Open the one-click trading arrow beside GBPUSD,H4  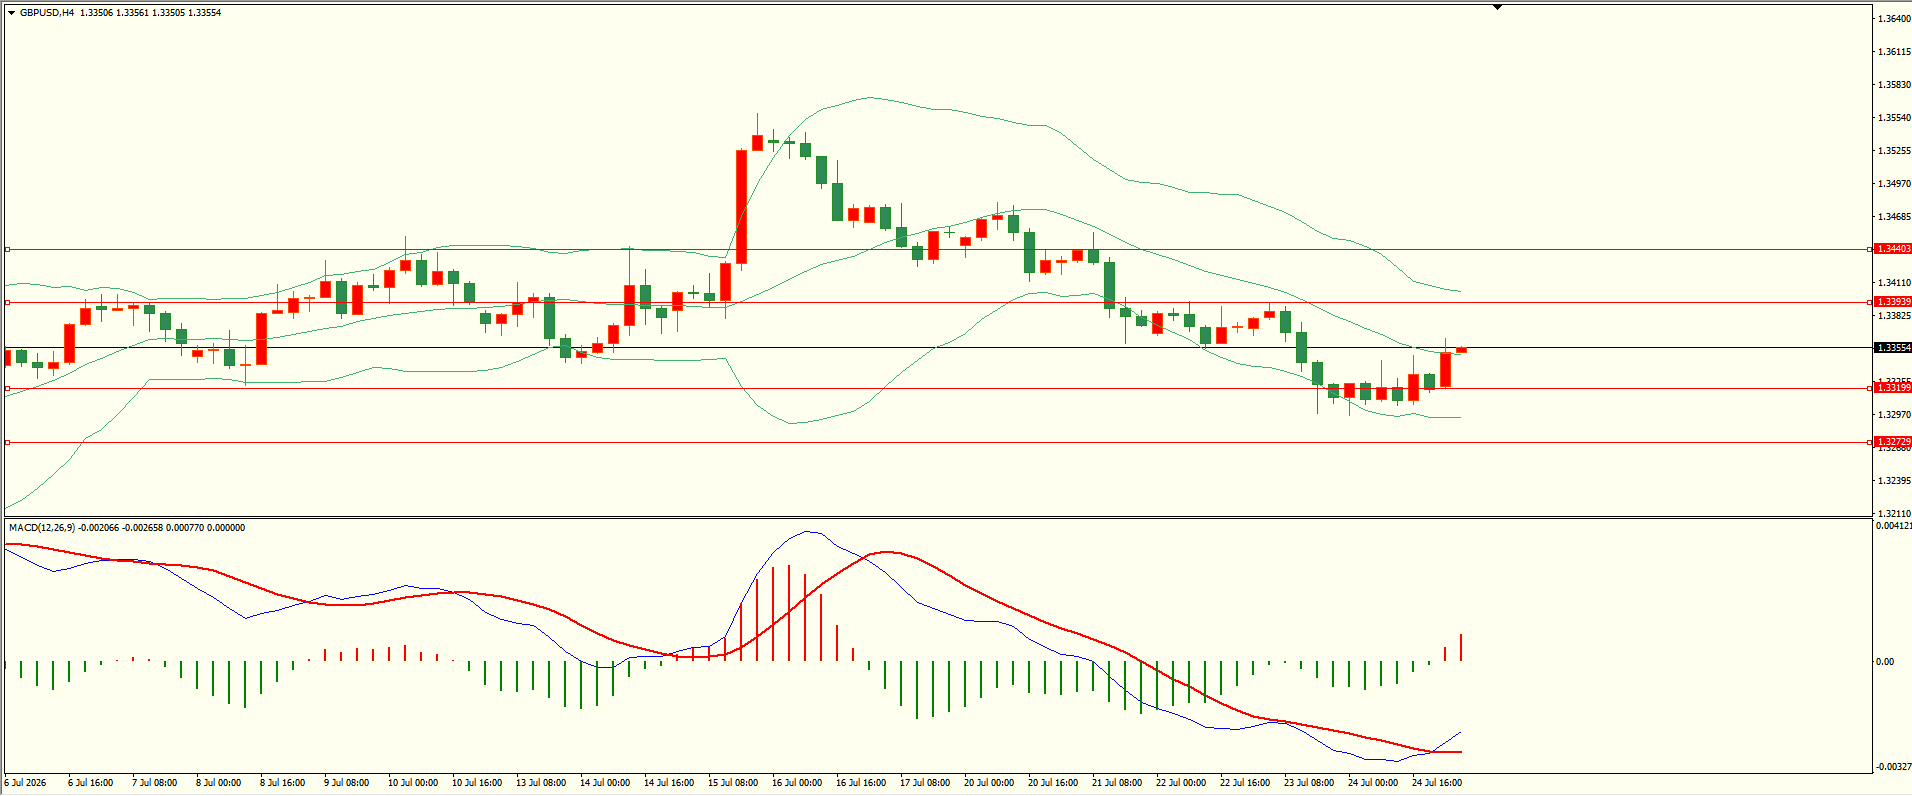pyautogui.click(x=11, y=13)
